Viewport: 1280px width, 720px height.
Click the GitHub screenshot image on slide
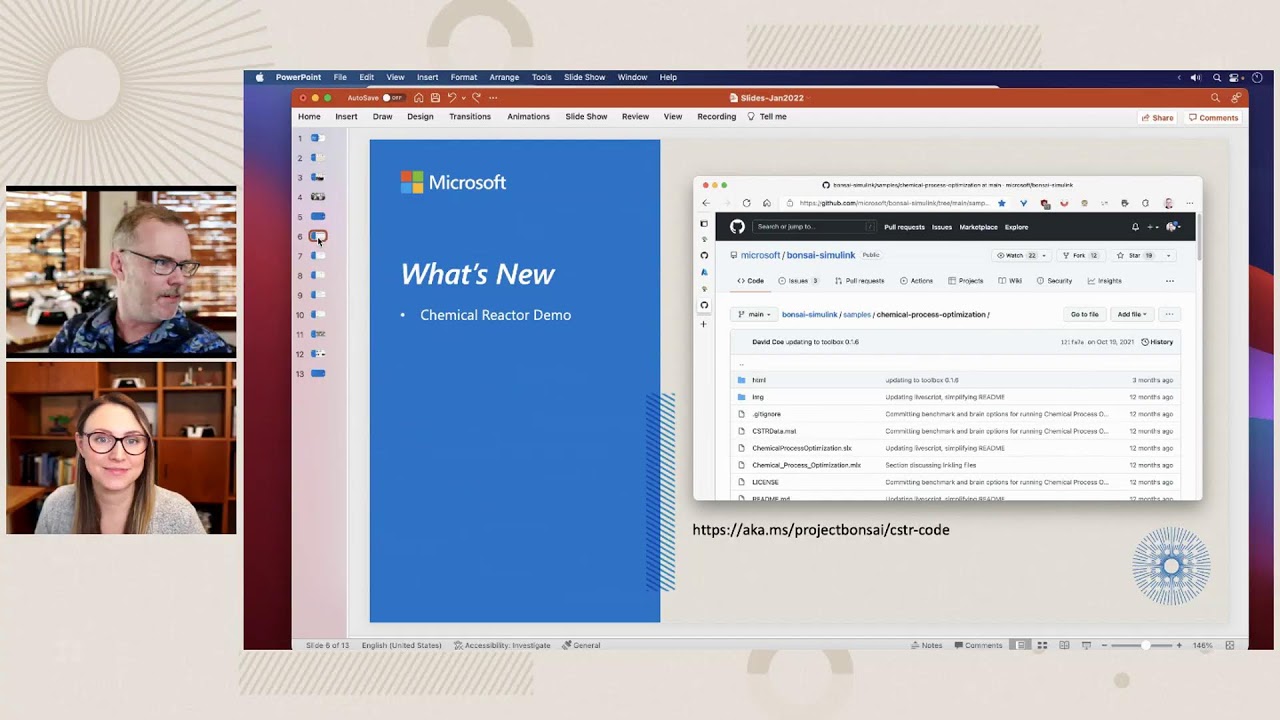pos(947,338)
